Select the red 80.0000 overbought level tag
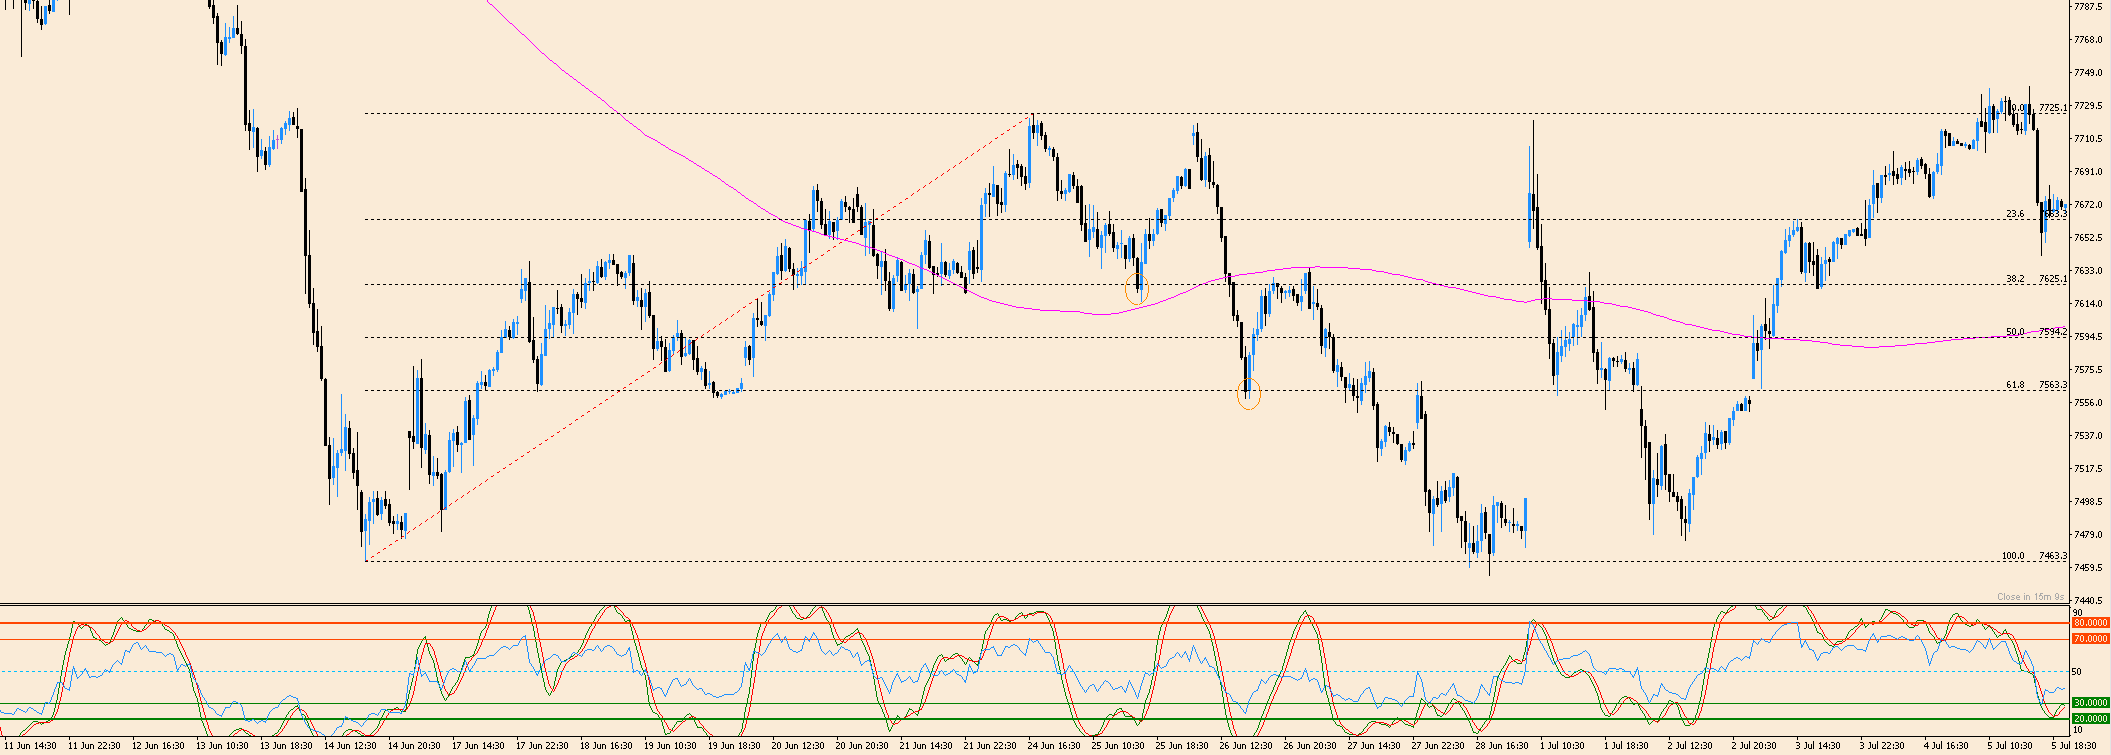The height and width of the screenshot is (755, 2111). click(2088, 622)
